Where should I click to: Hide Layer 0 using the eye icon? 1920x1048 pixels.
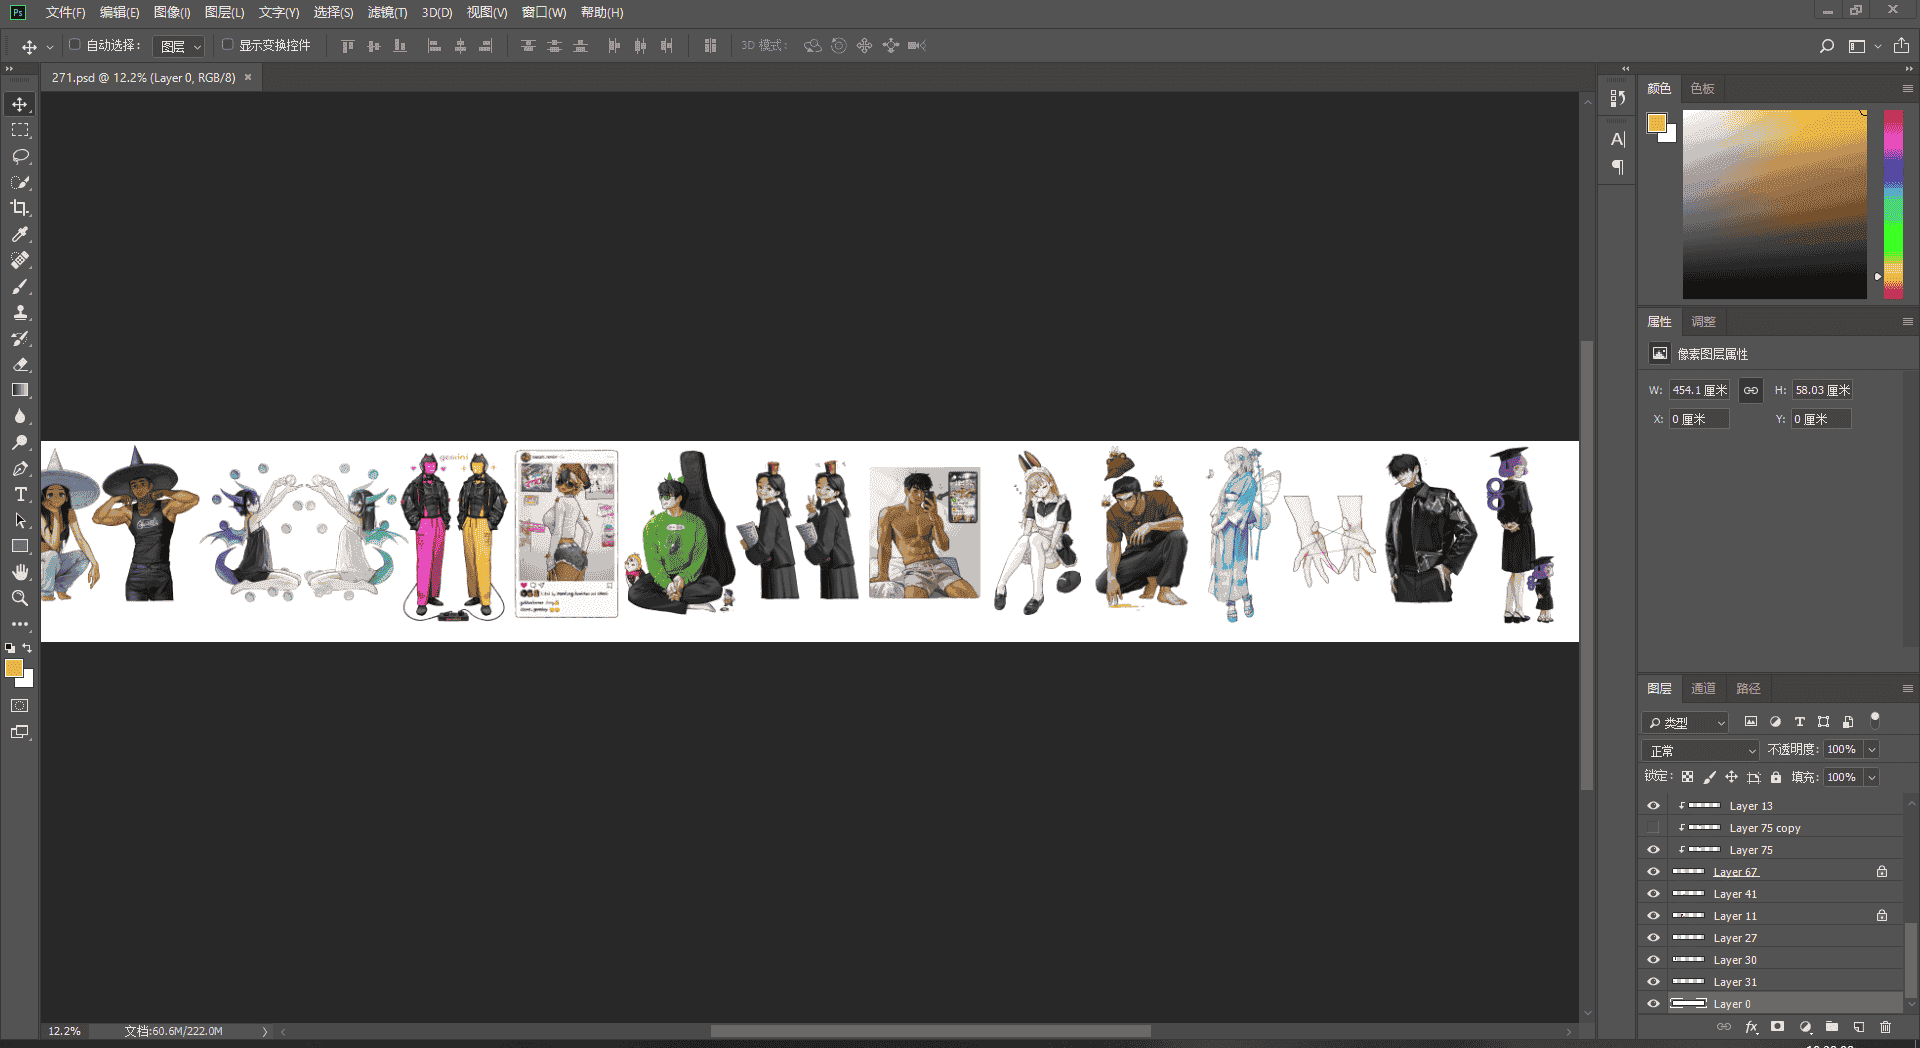(x=1653, y=1004)
